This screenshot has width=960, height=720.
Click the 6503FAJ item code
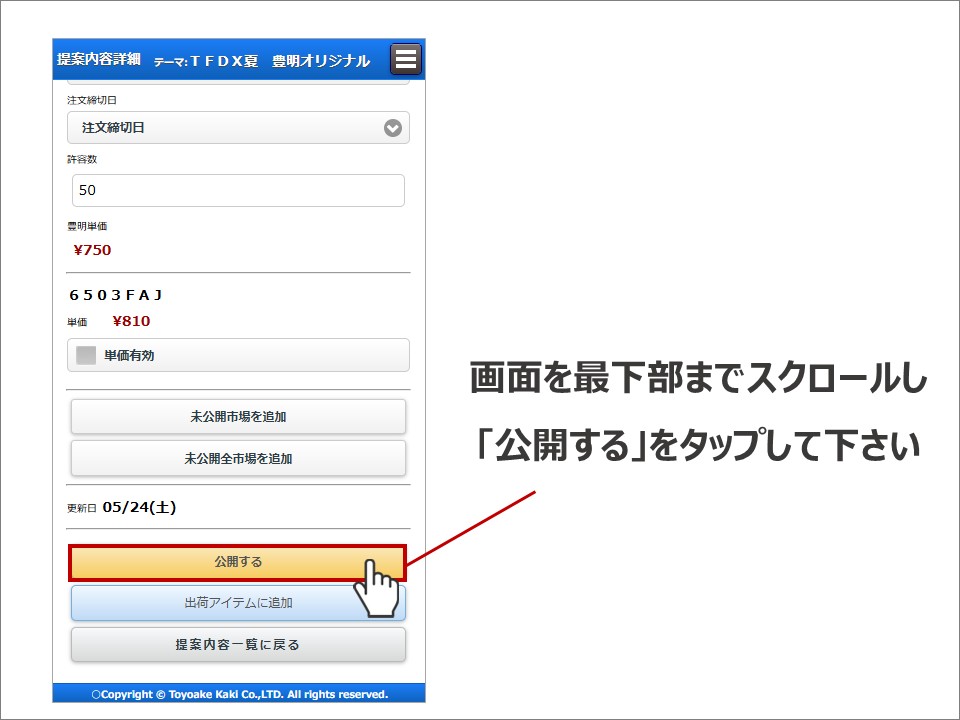[x=116, y=295]
